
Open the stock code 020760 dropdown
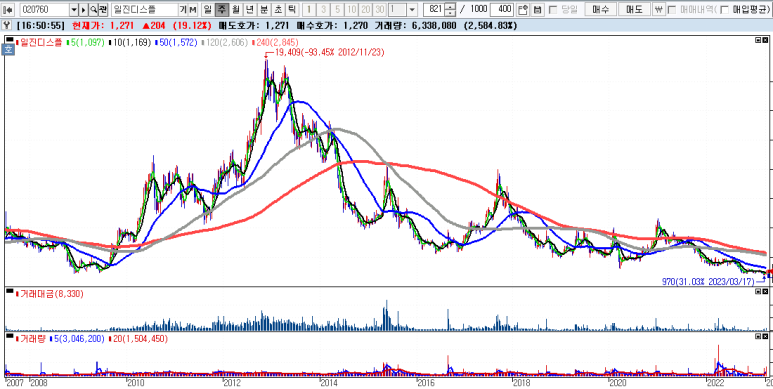pyautogui.click(x=74, y=9)
